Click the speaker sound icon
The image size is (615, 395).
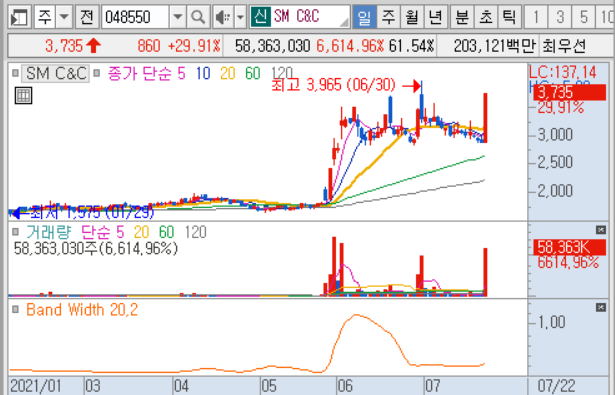click(x=224, y=17)
